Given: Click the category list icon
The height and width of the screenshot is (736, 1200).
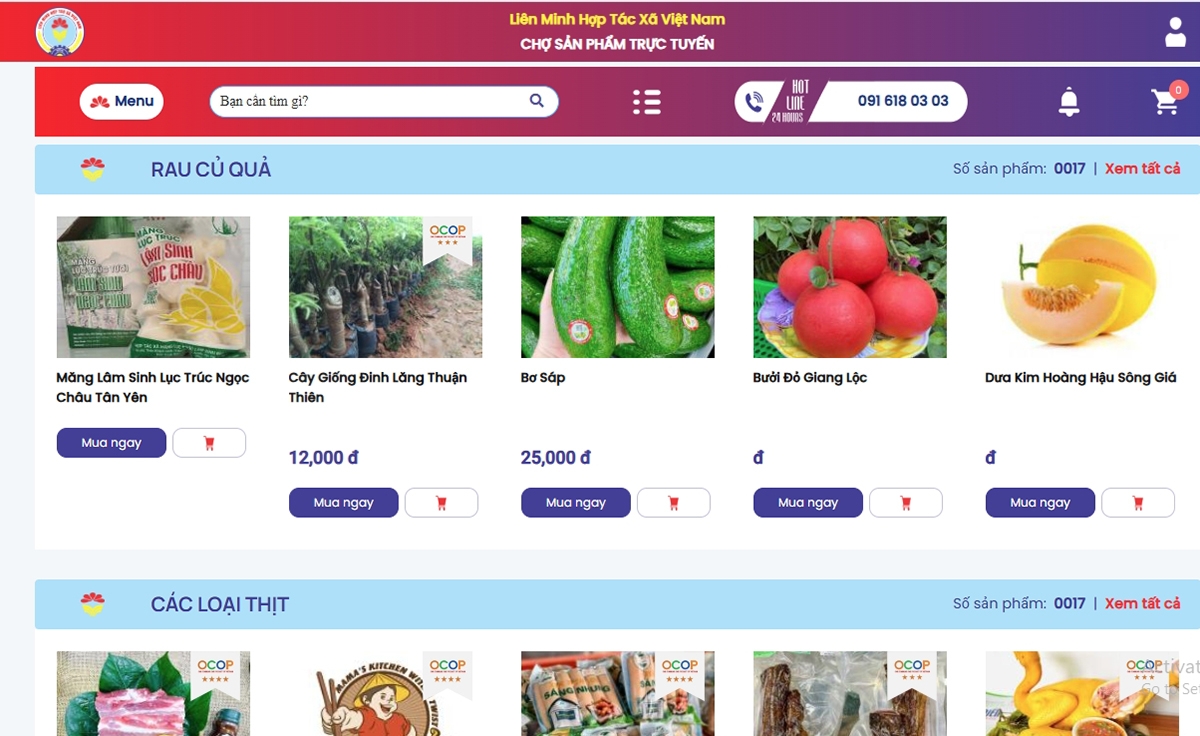Looking at the screenshot, I should pos(646,102).
